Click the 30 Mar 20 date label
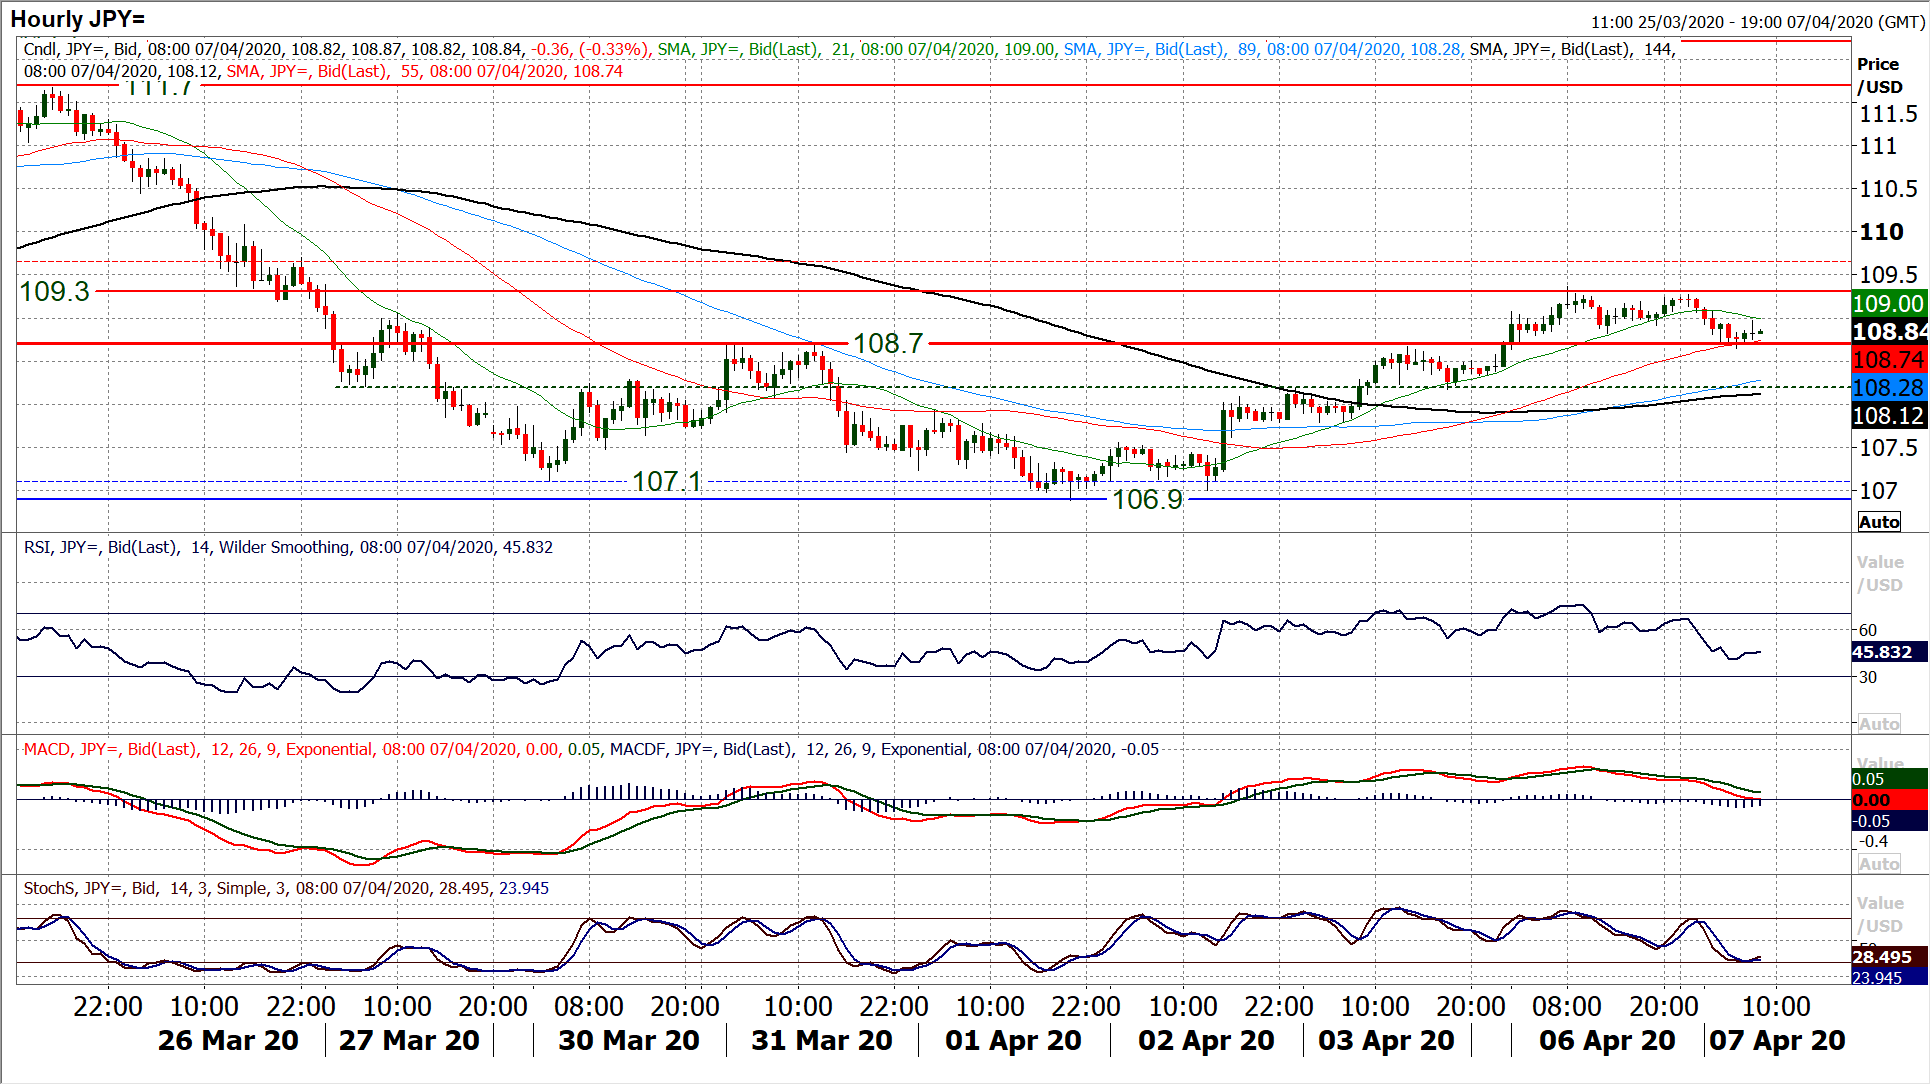The image size is (1931, 1085). pyautogui.click(x=629, y=1041)
